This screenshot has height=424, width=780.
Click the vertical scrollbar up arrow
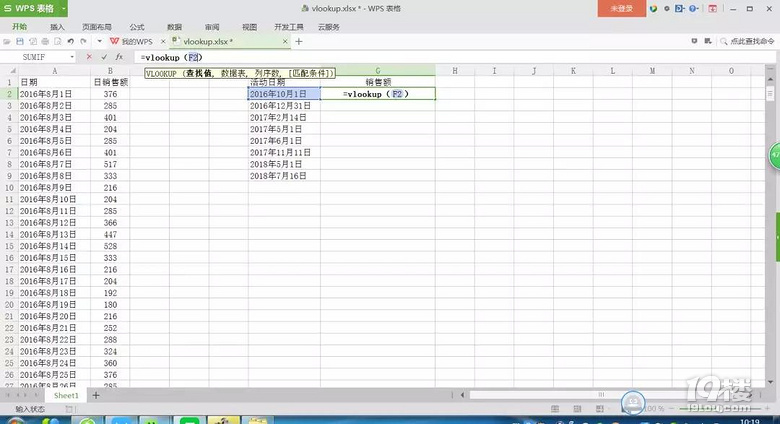point(770,80)
